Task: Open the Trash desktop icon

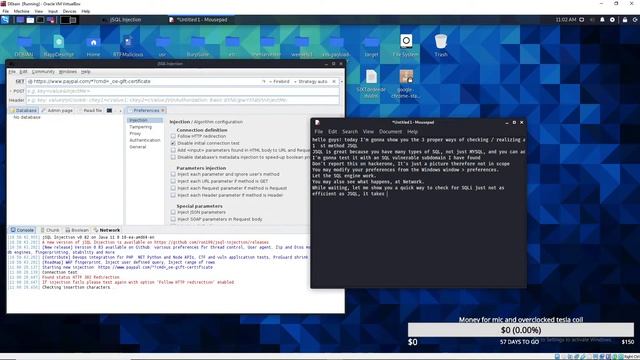Action: pyautogui.click(x=441, y=45)
